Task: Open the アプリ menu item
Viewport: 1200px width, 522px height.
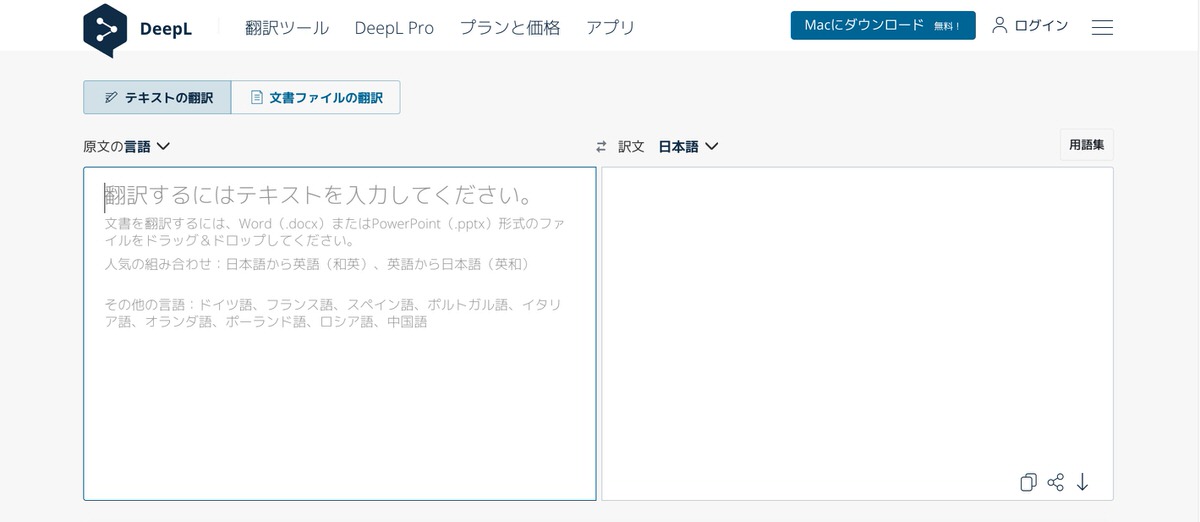Action: [610, 28]
